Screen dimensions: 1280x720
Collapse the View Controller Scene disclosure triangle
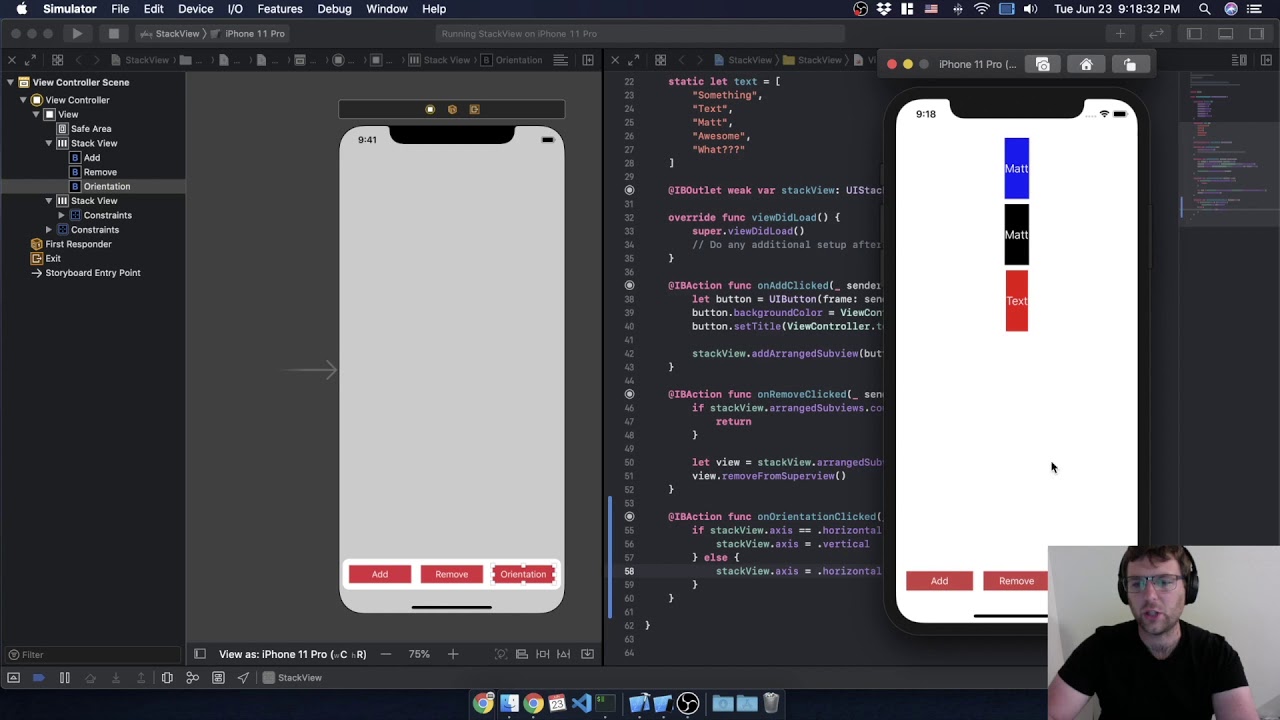tap(10, 82)
